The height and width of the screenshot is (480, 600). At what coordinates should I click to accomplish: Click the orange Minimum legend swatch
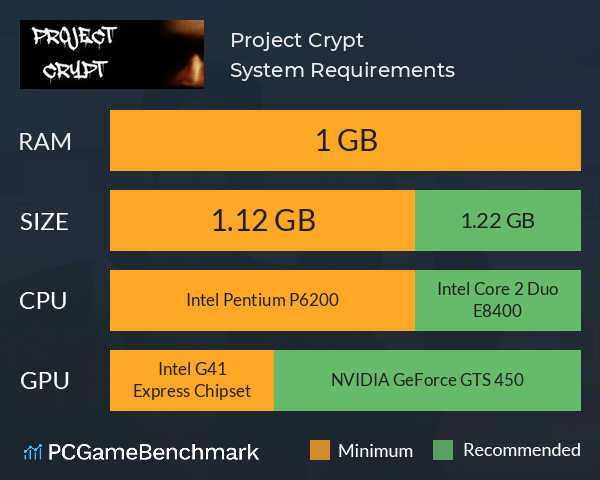click(320, 450)
